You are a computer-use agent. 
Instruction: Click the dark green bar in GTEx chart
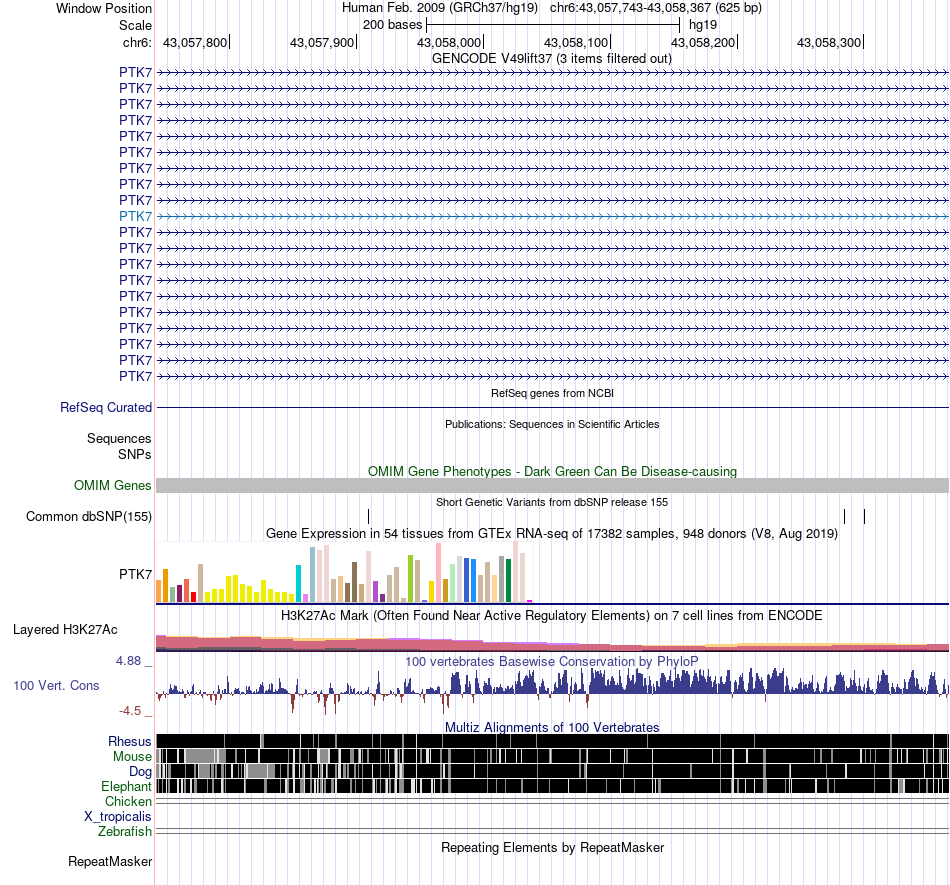[508, 580]
